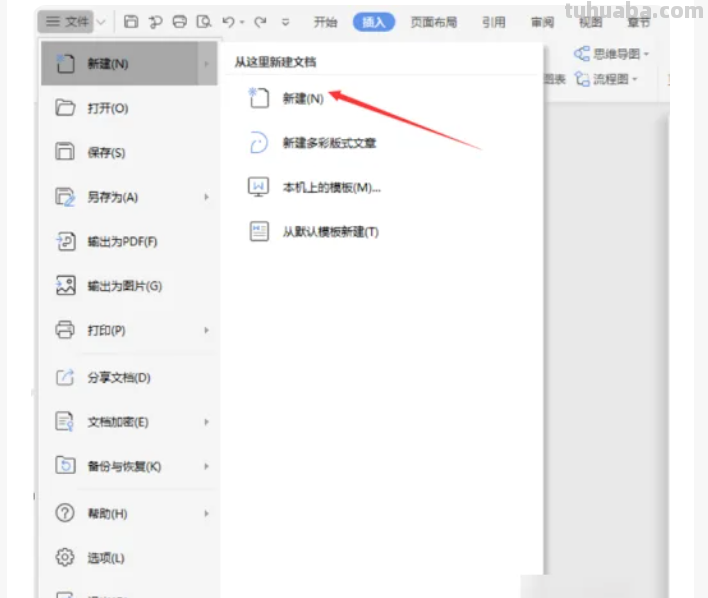The image size is (708, 598).
Task: Expand the 文档加密(E) submenu arrow
Action: (x=206, y=422)
